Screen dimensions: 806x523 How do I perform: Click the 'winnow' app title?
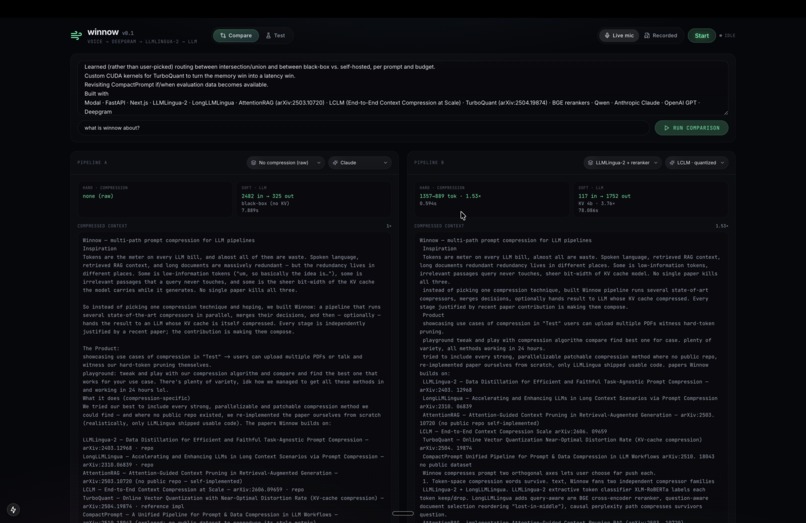click(x=103, y=32)
